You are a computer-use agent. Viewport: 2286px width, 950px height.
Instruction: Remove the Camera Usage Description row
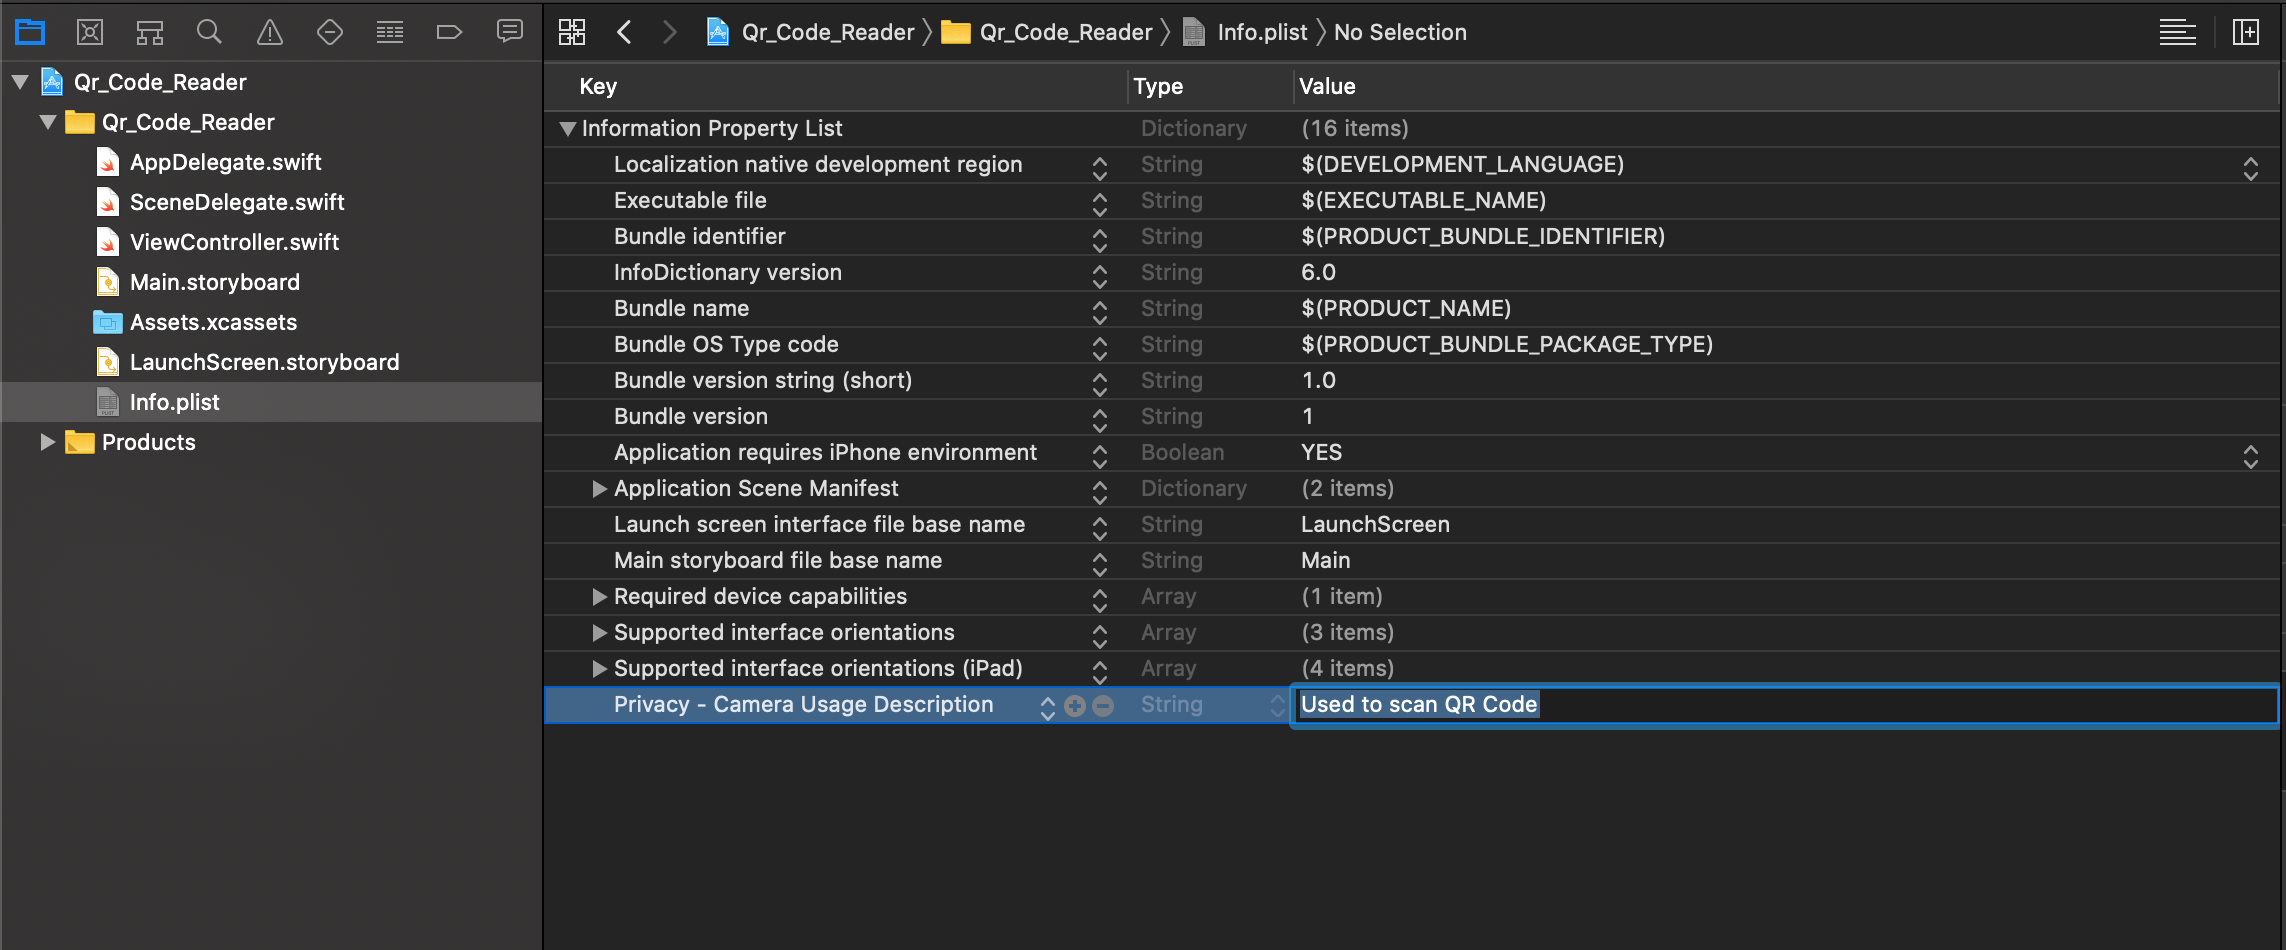coord(1103,706)
